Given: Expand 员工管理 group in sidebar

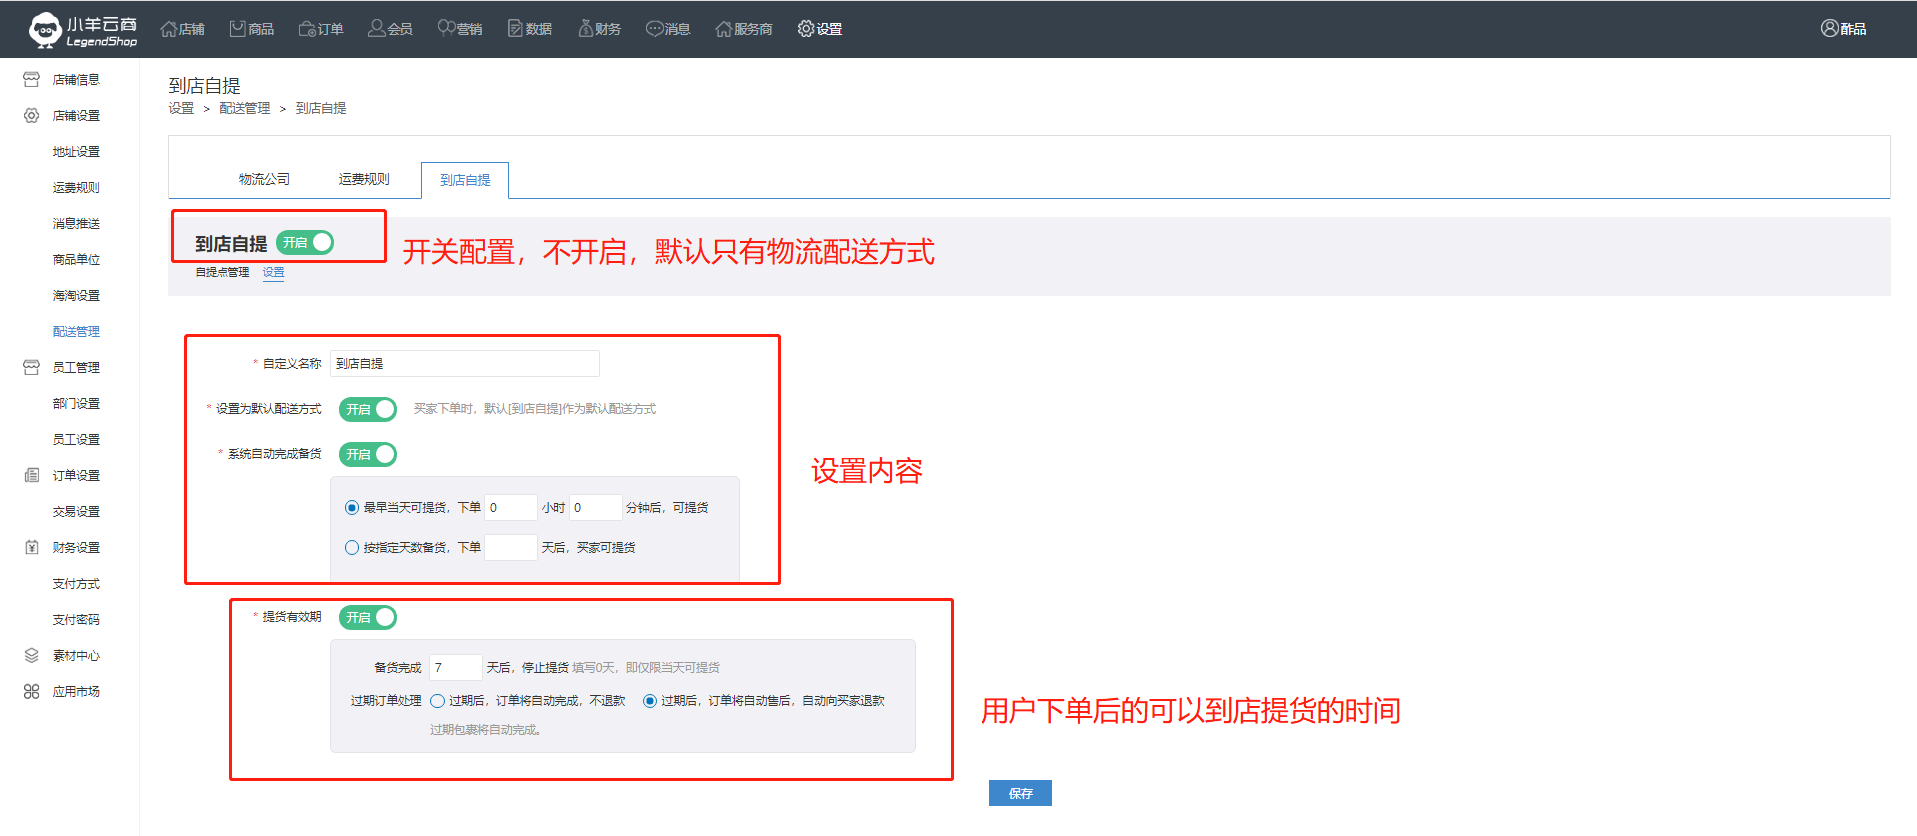Looking at the screenshot, I should click(76, 368).
